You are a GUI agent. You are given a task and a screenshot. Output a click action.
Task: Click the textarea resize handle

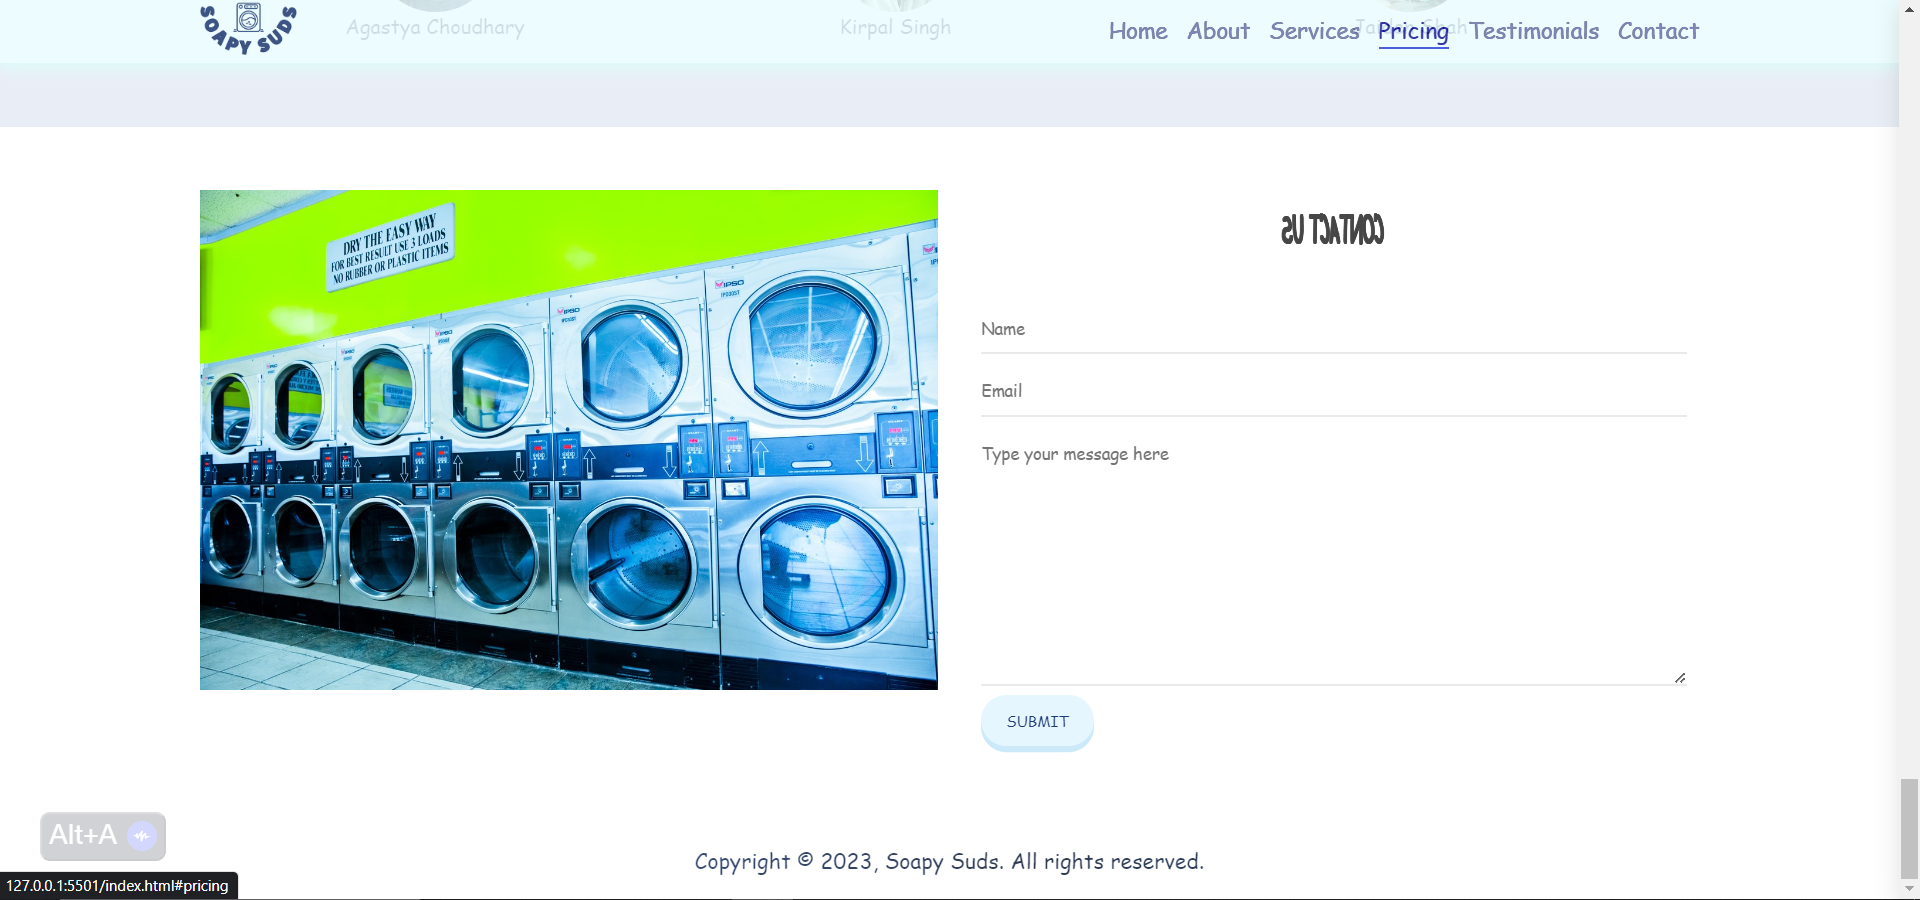pos(1680,678)
